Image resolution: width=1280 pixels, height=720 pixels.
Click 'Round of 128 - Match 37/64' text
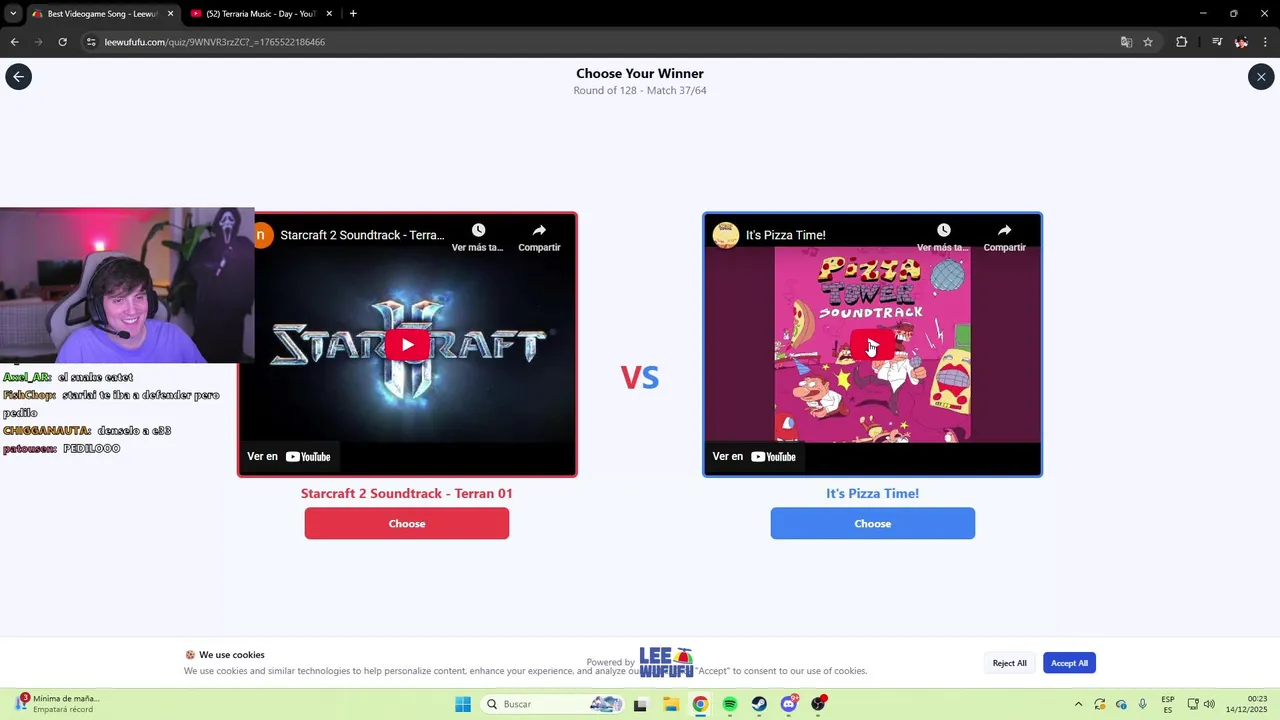click(640, 90)
